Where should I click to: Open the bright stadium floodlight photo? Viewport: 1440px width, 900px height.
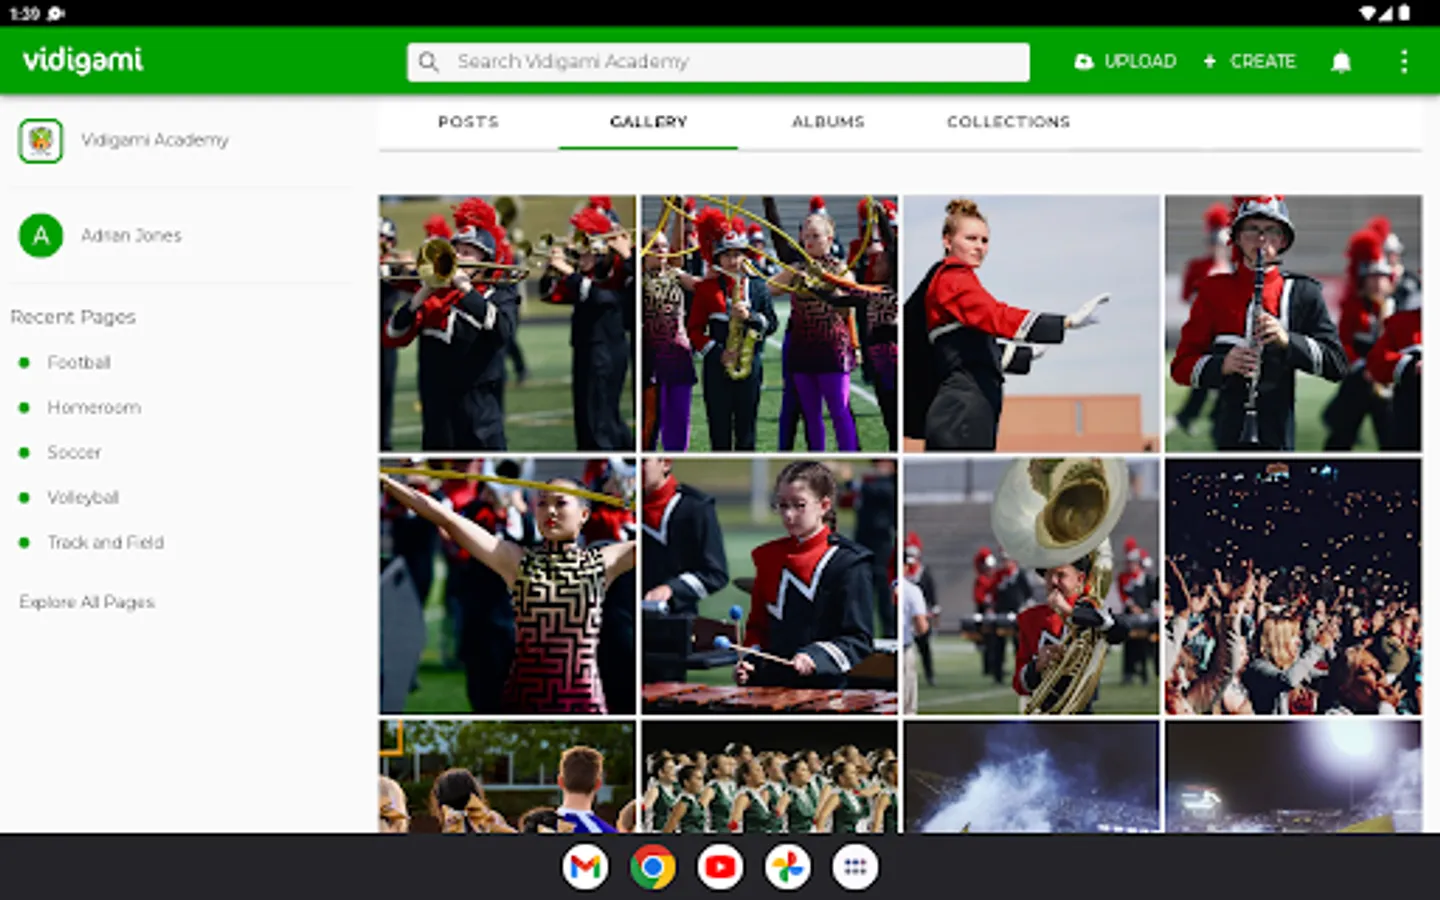pos(1293,777)
